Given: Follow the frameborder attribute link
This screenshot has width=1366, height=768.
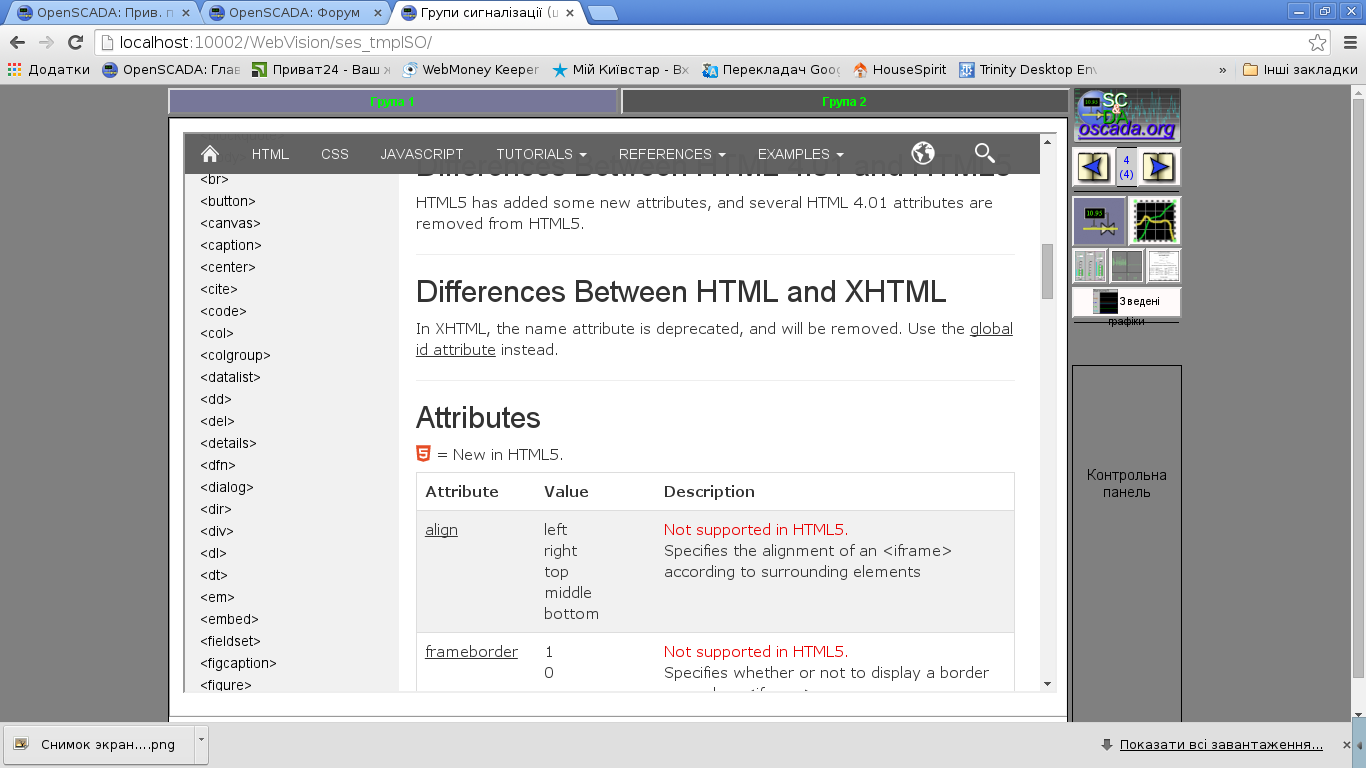Looking at the screenshot, I should tap(471, 652).
